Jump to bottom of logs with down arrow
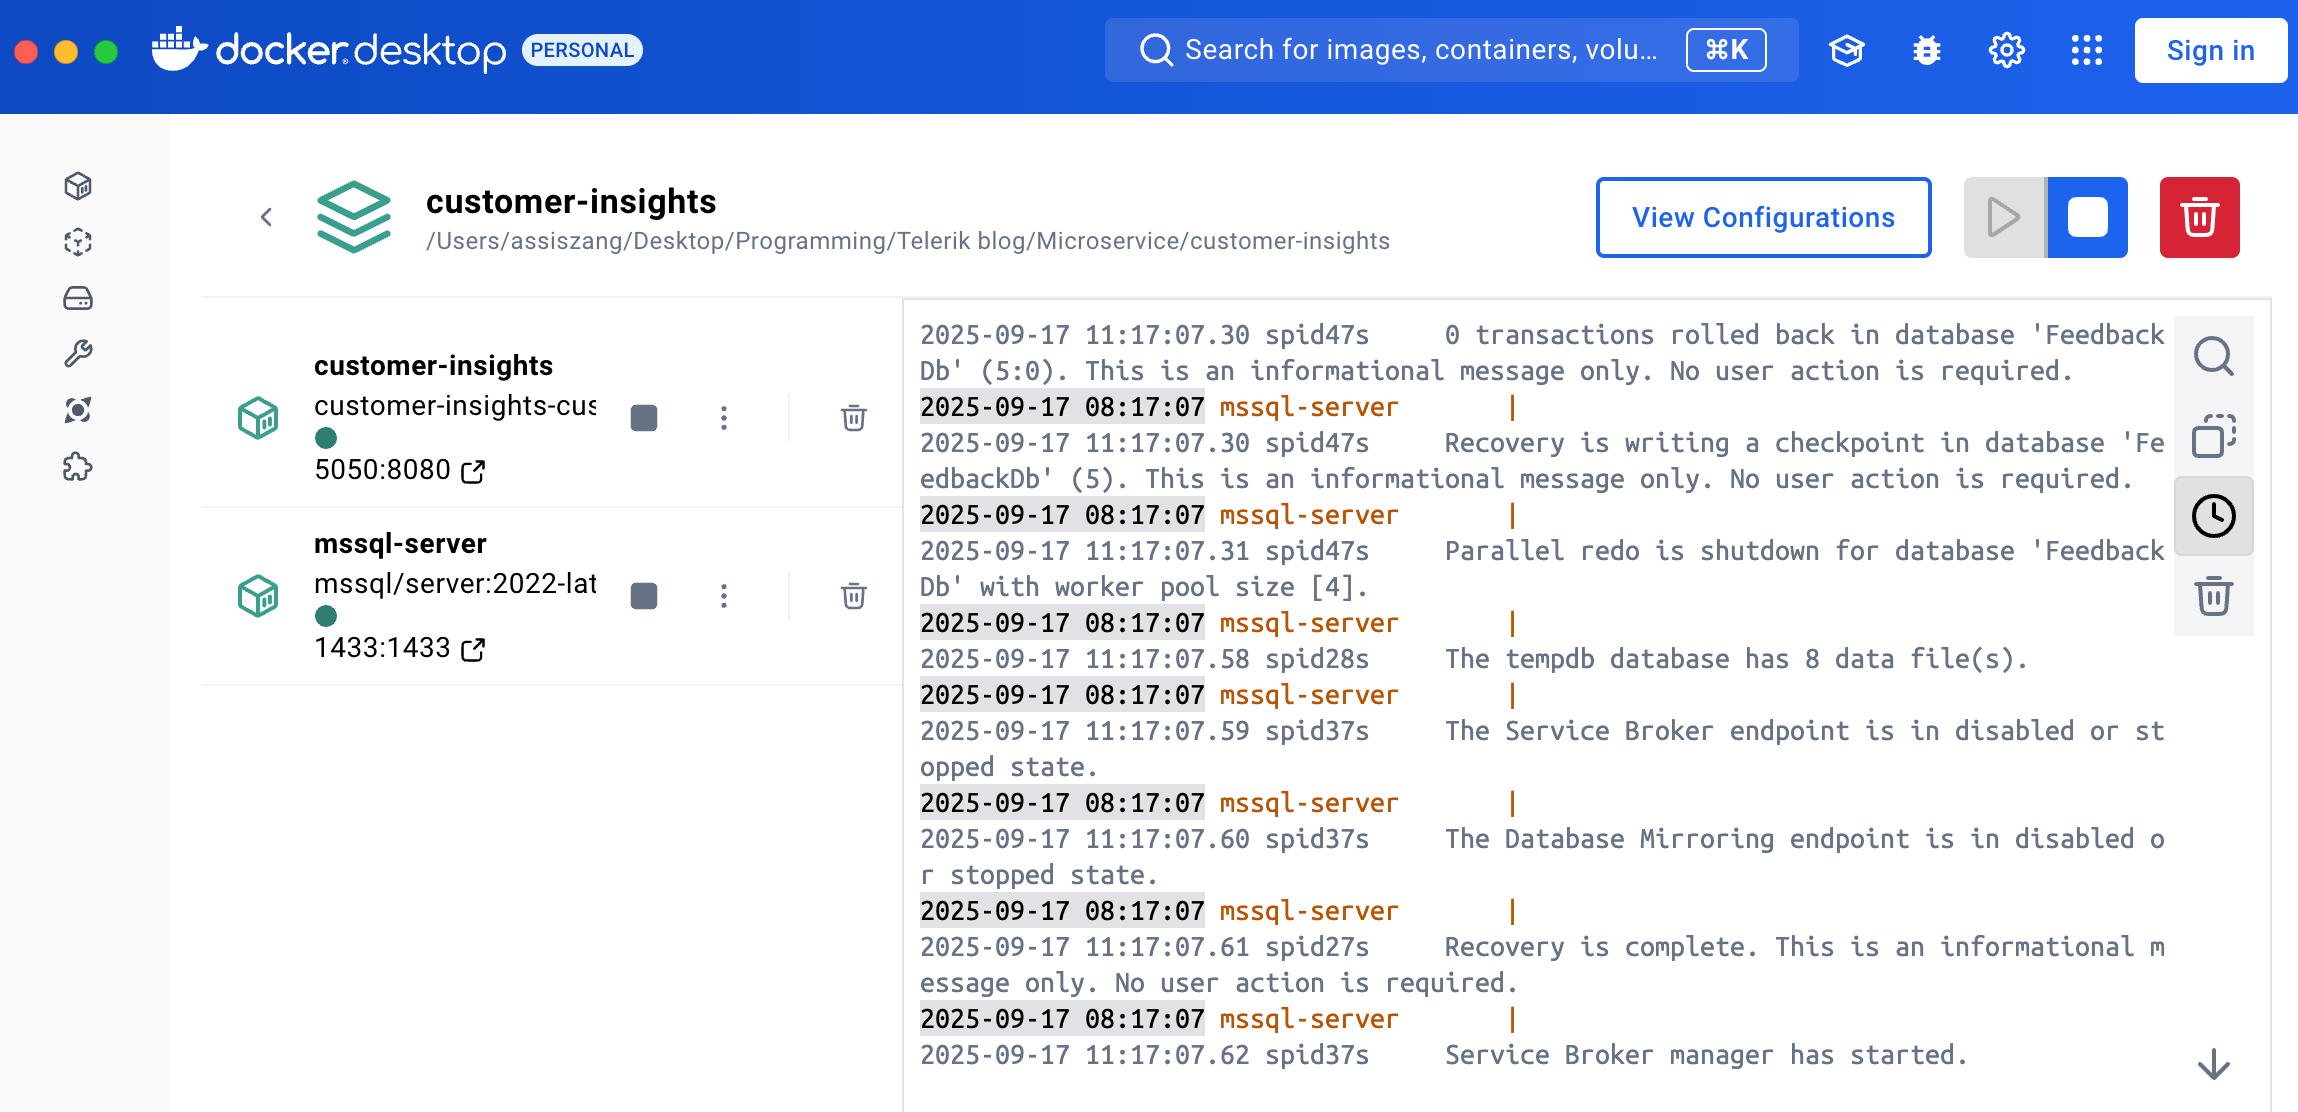The width and height of the screenshot is (2298, 1112). [2213, 1064]
